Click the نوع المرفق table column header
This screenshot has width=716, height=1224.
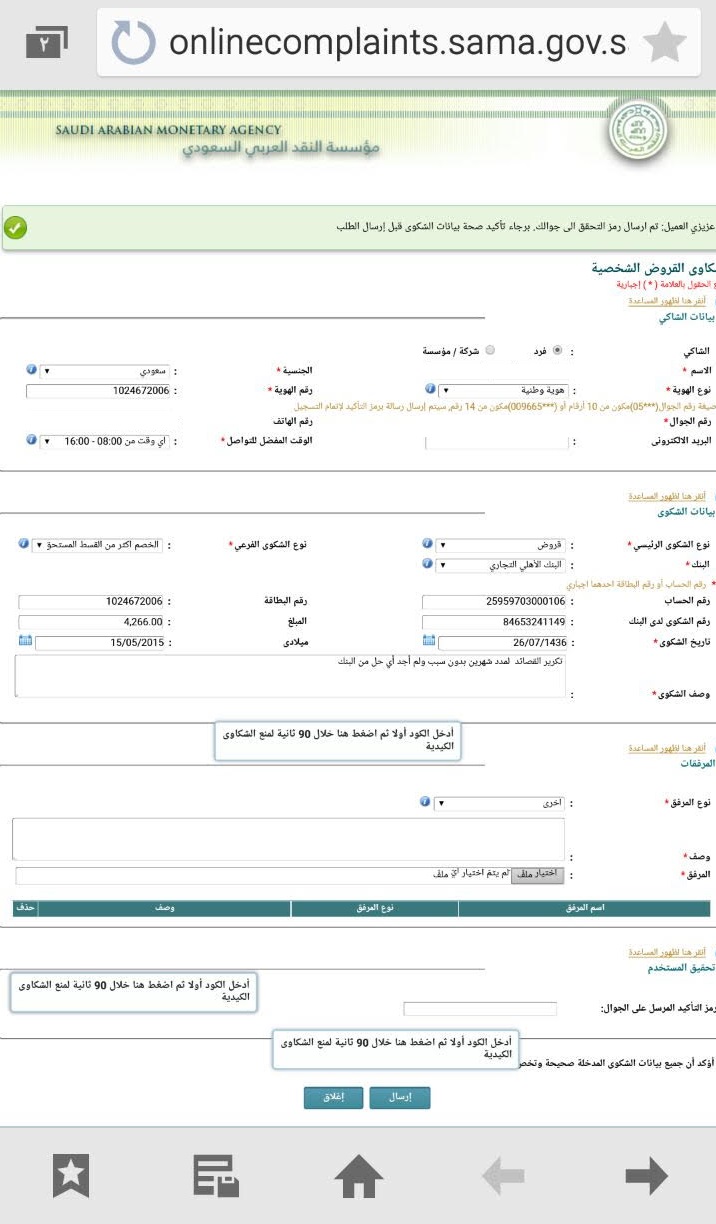(x=375, y=908)
